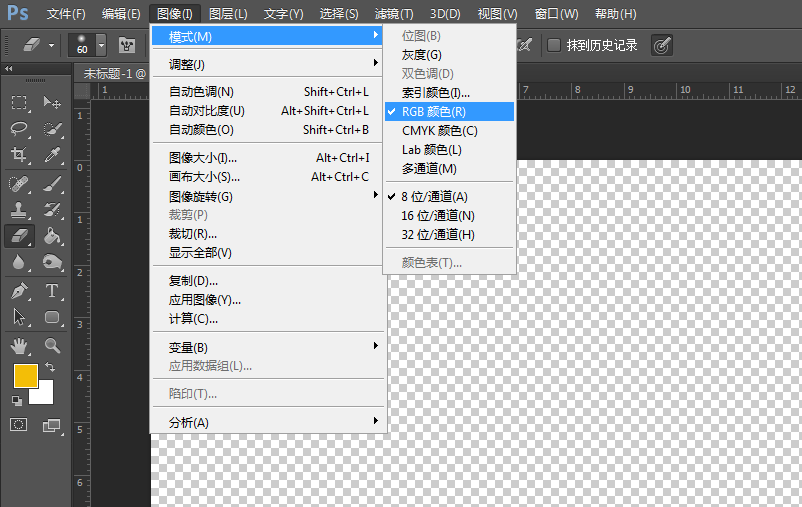Screen dimensions: 802x507
Task: Click the pressure for size icon
Action: click(x=662, y=46)
